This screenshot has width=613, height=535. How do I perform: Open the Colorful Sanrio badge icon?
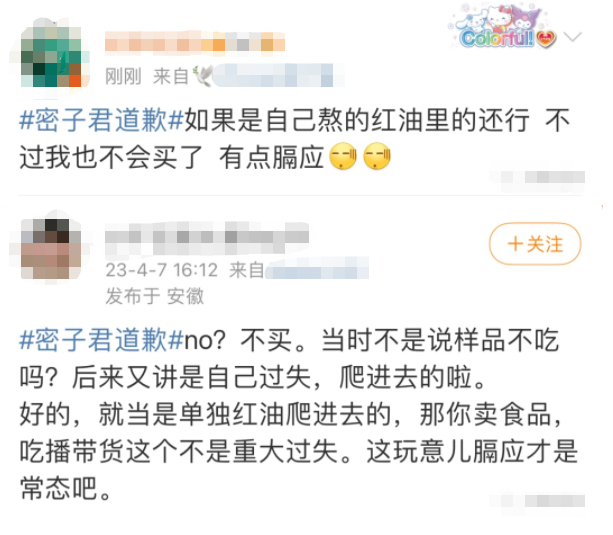pos(502,27)
